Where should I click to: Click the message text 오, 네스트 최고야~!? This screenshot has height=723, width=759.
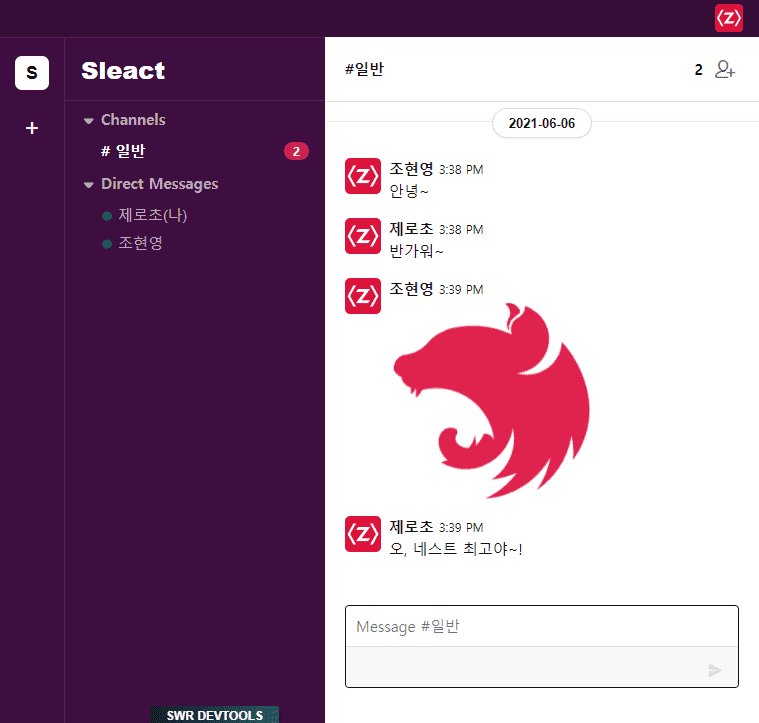tap(456, 549)
